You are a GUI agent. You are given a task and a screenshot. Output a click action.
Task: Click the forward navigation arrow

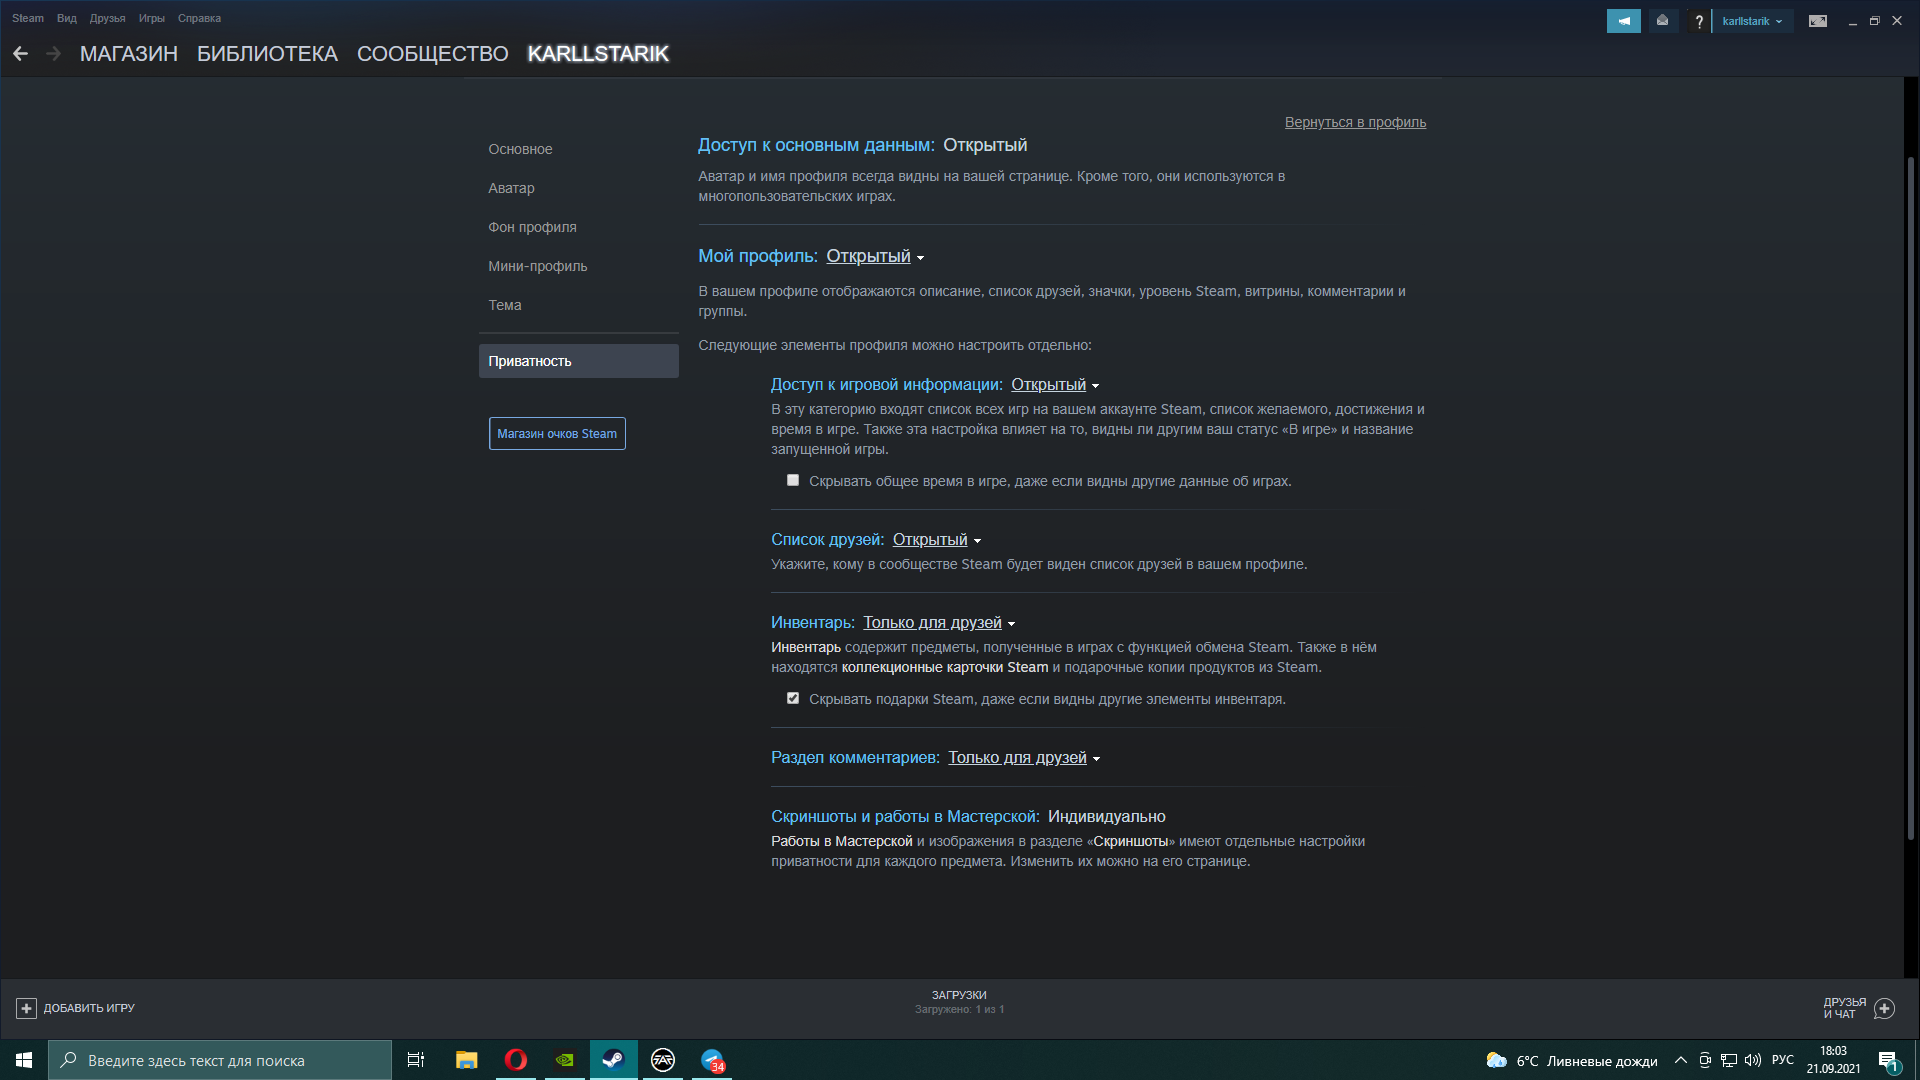click(54, 54)
